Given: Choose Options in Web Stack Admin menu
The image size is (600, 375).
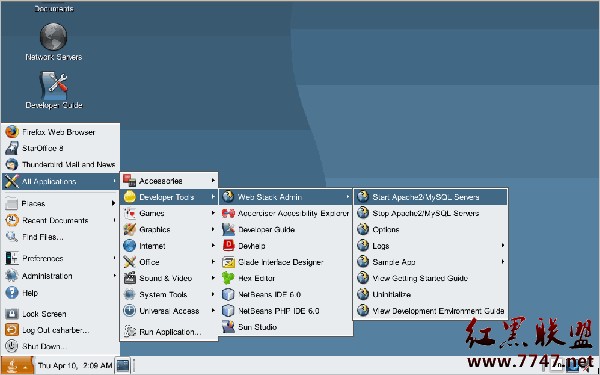Looking at the screenshot, I should click(x=430, y=230).
